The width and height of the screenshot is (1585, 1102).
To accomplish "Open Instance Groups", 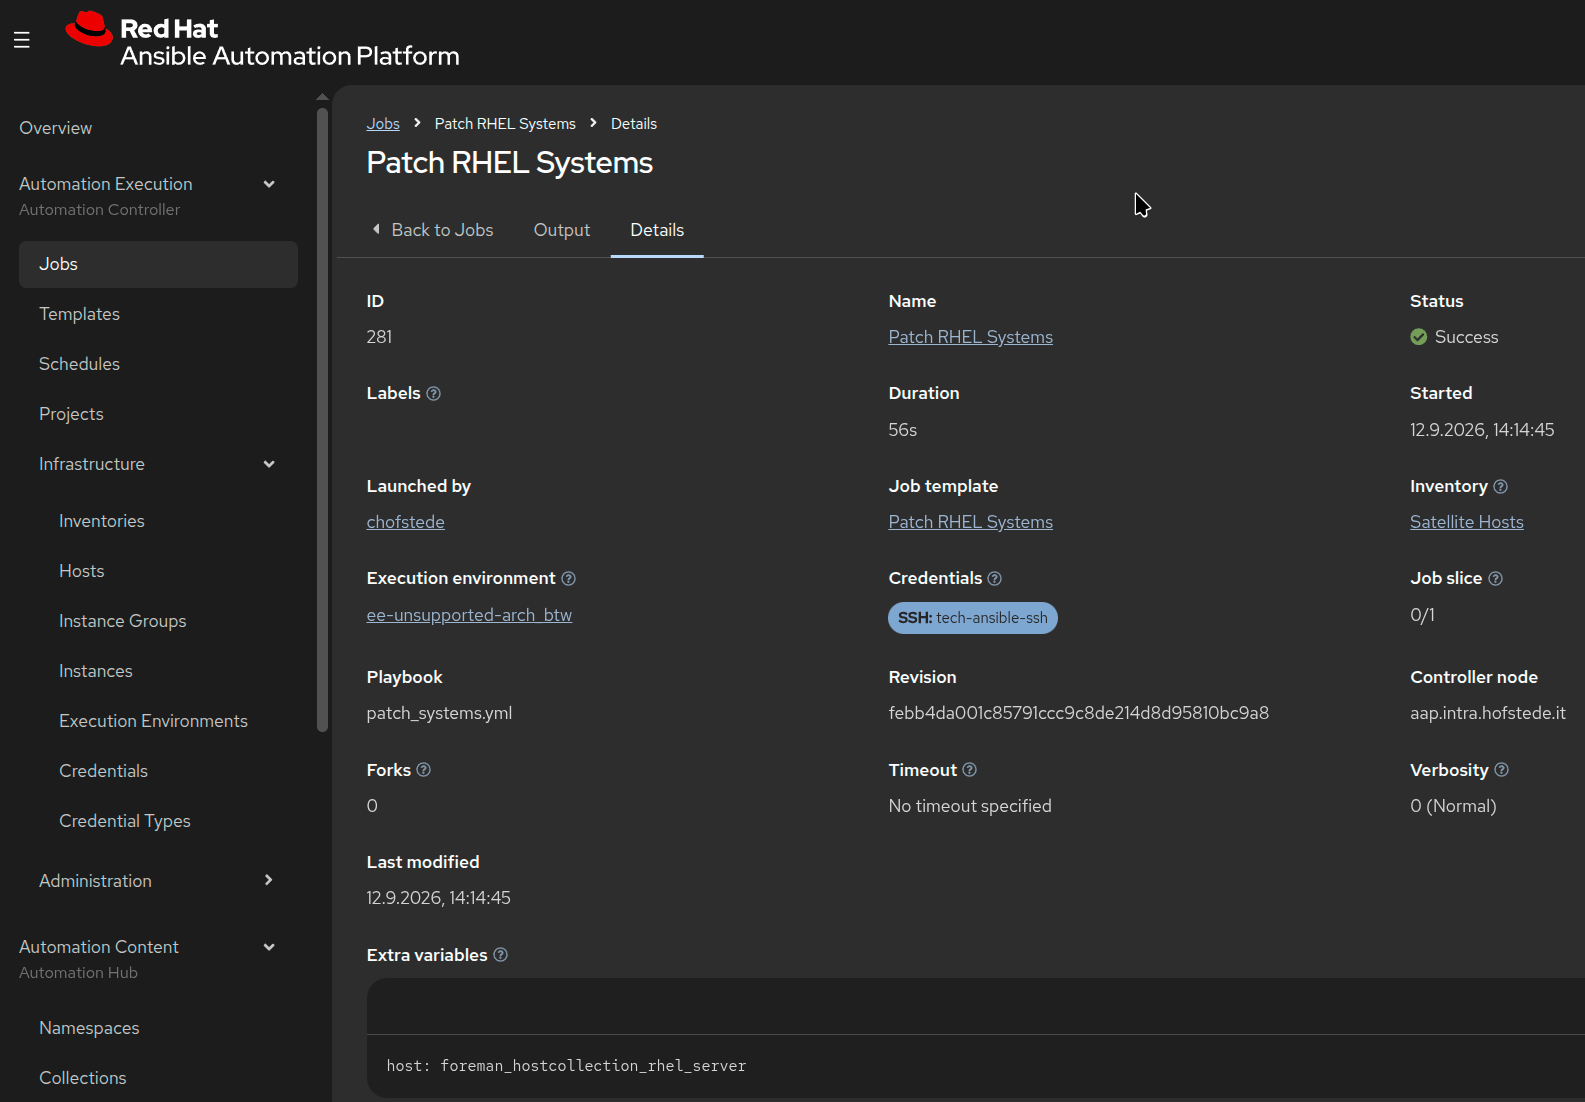I will click(122, 621).
